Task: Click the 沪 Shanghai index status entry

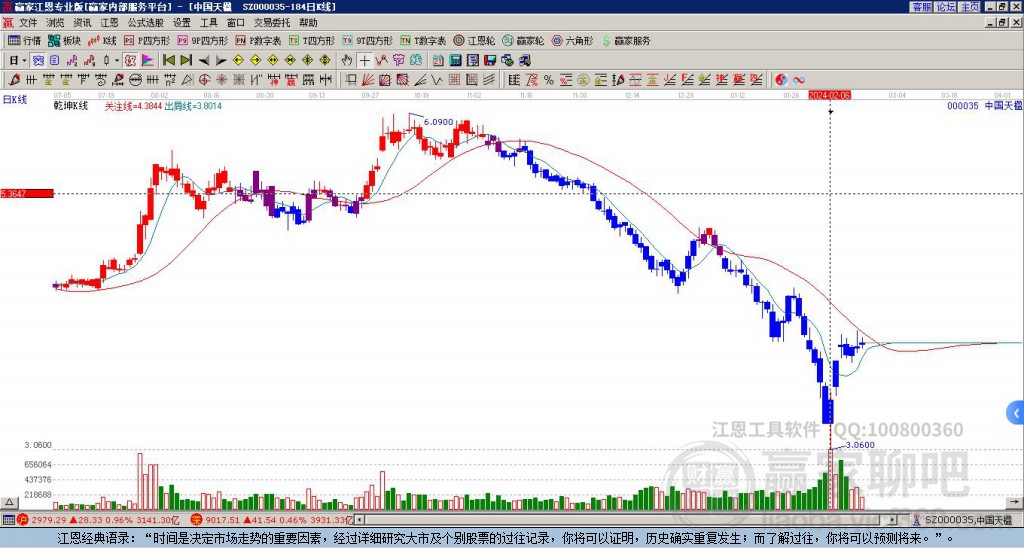Action: point(98,520)
